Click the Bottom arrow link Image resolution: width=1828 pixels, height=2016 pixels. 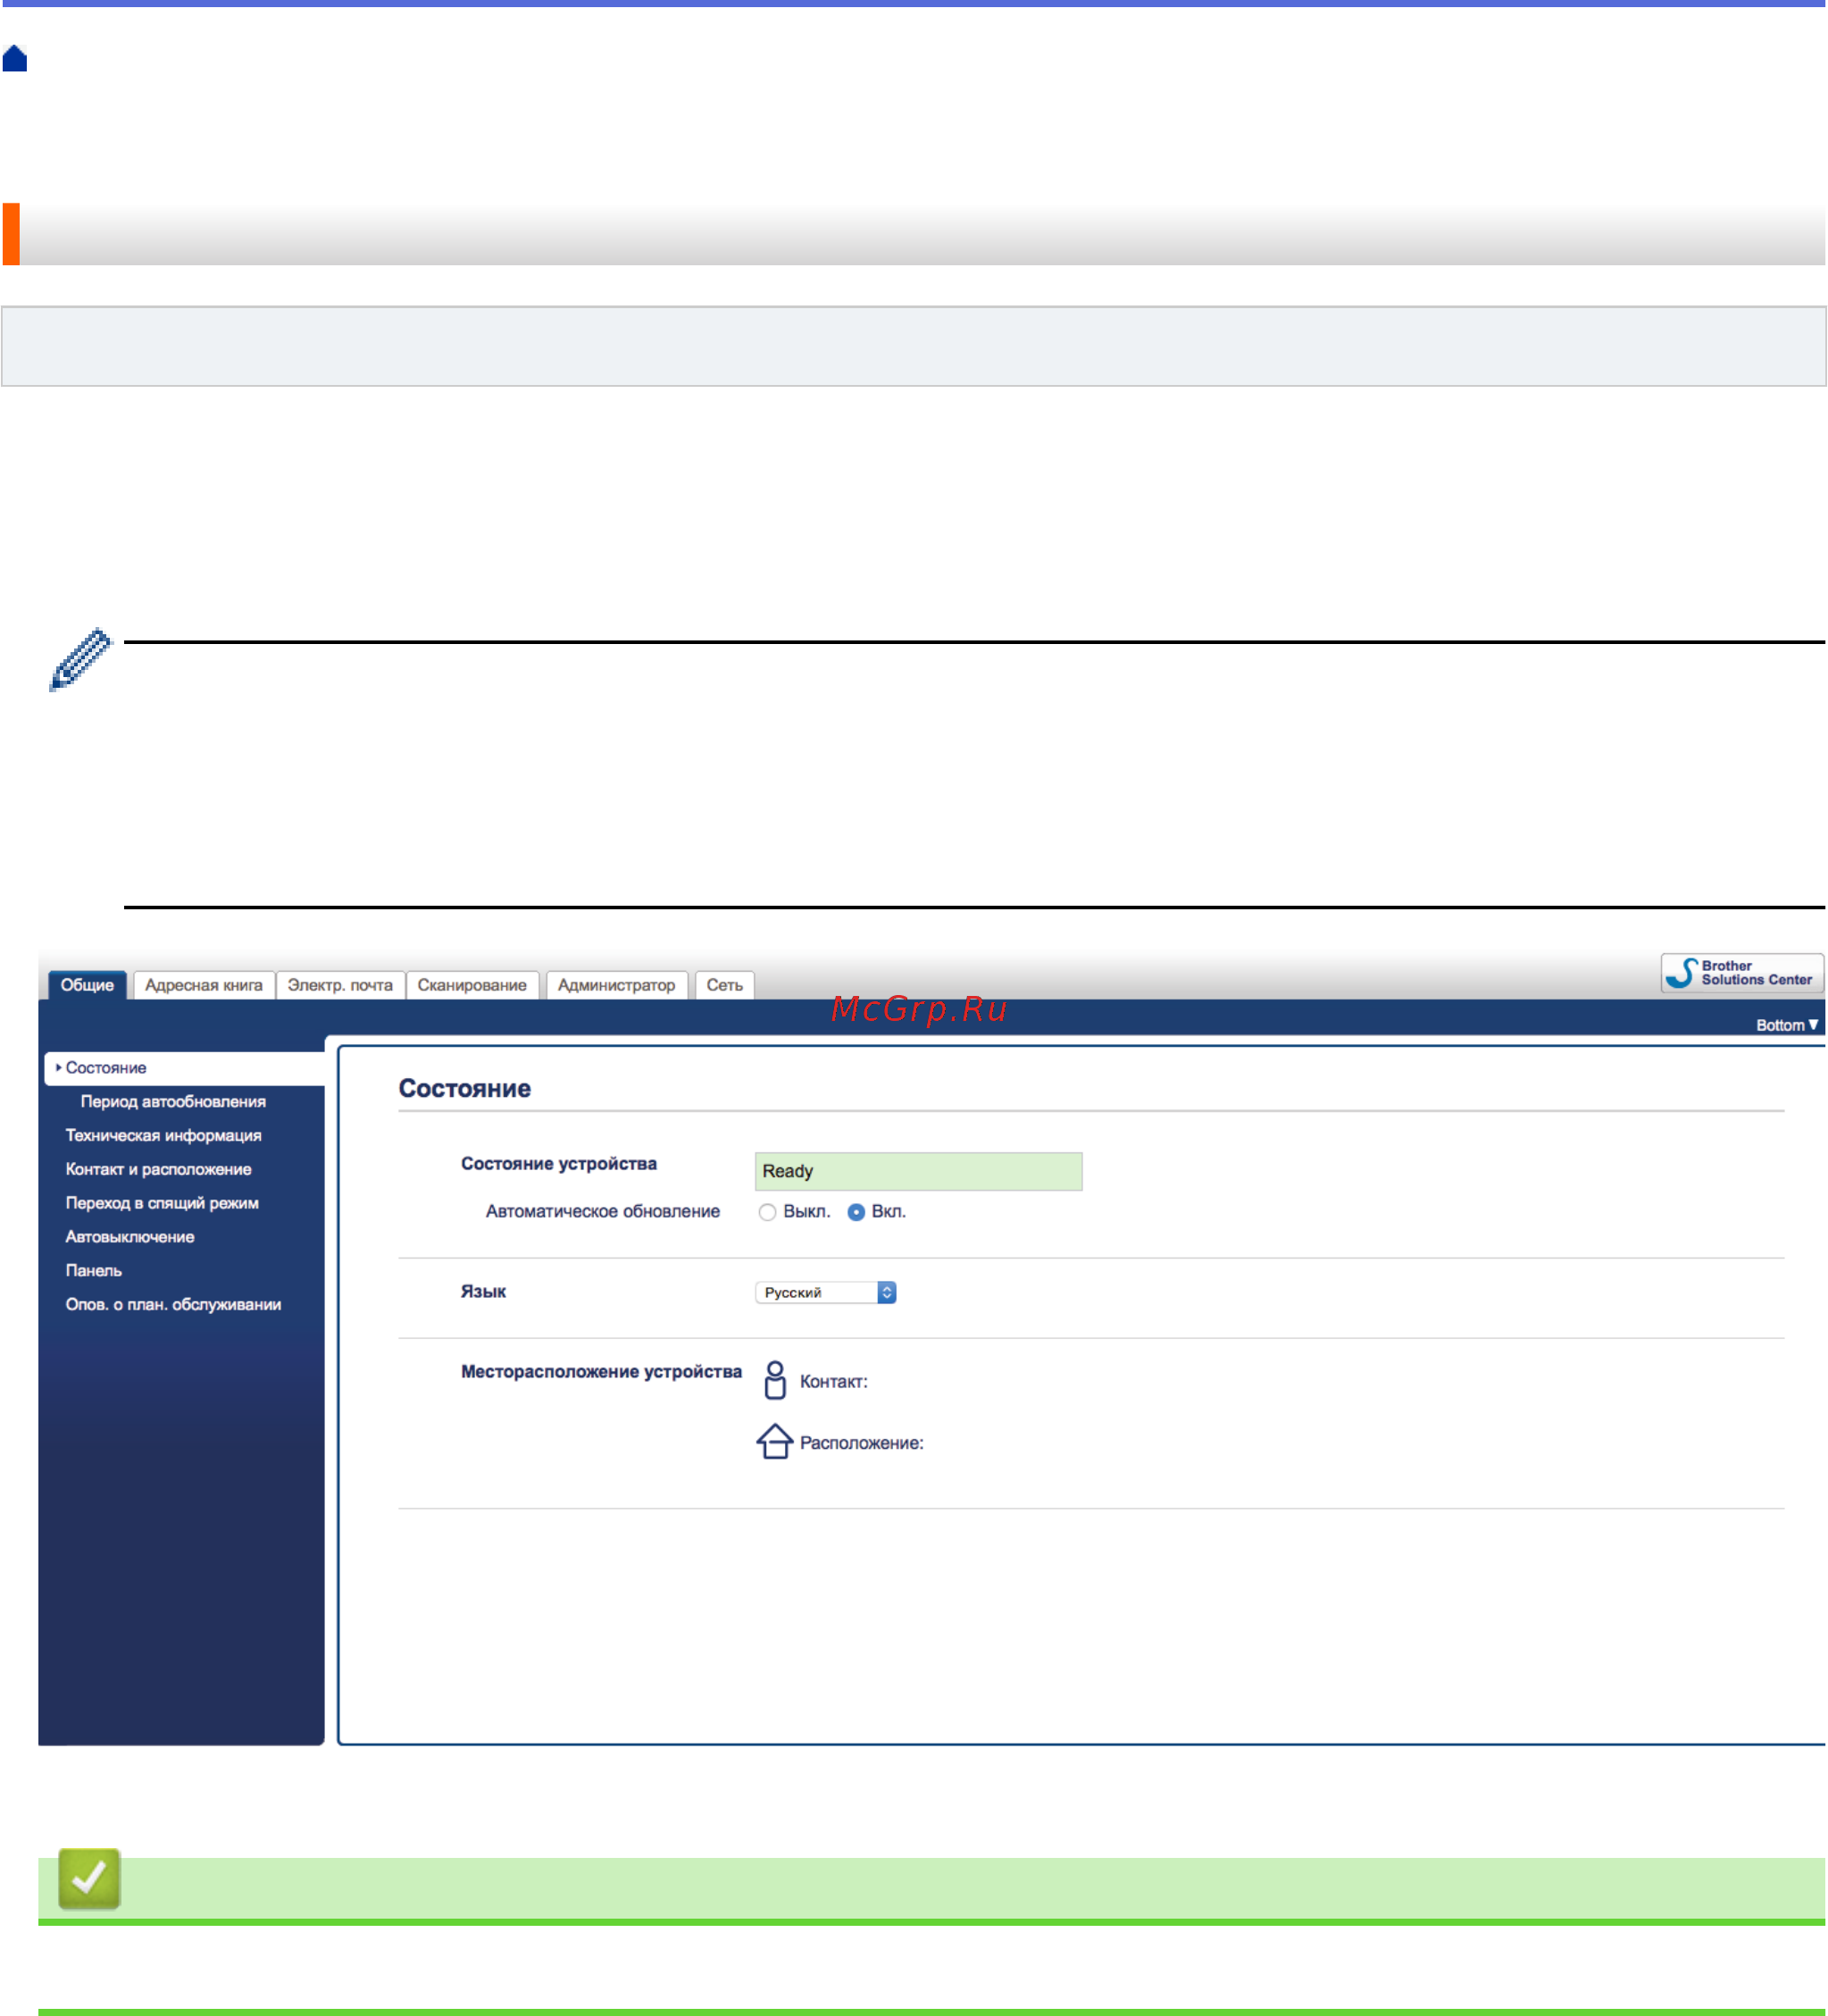[1786, 1025]
